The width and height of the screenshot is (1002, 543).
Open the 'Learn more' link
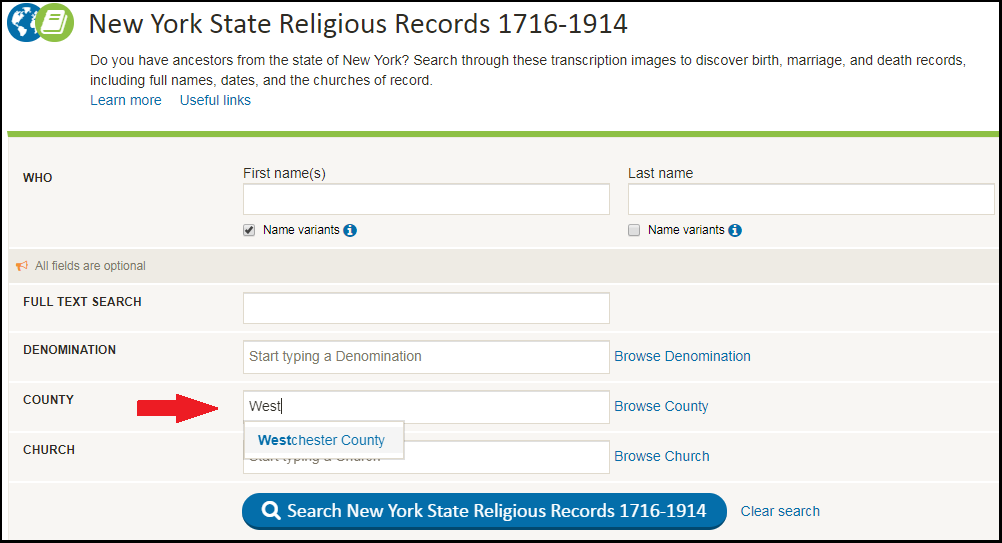(x=125, y=100)
